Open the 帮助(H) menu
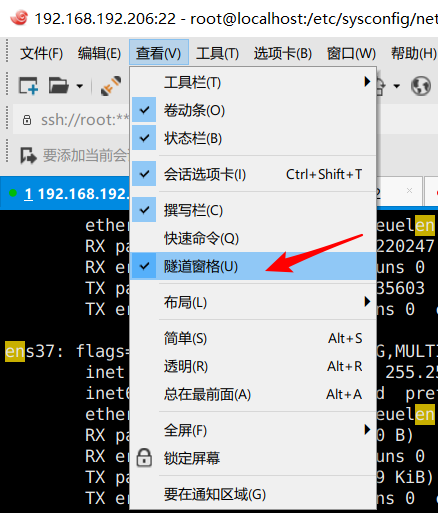 pos(413,53)
